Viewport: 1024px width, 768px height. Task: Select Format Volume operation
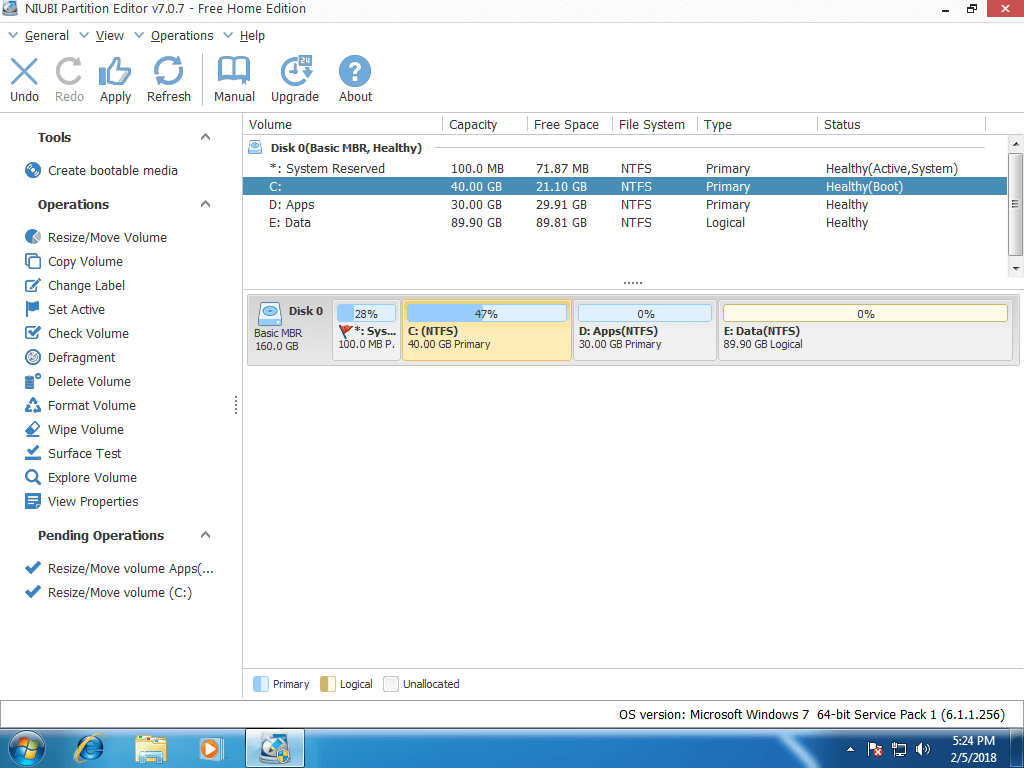80,406
